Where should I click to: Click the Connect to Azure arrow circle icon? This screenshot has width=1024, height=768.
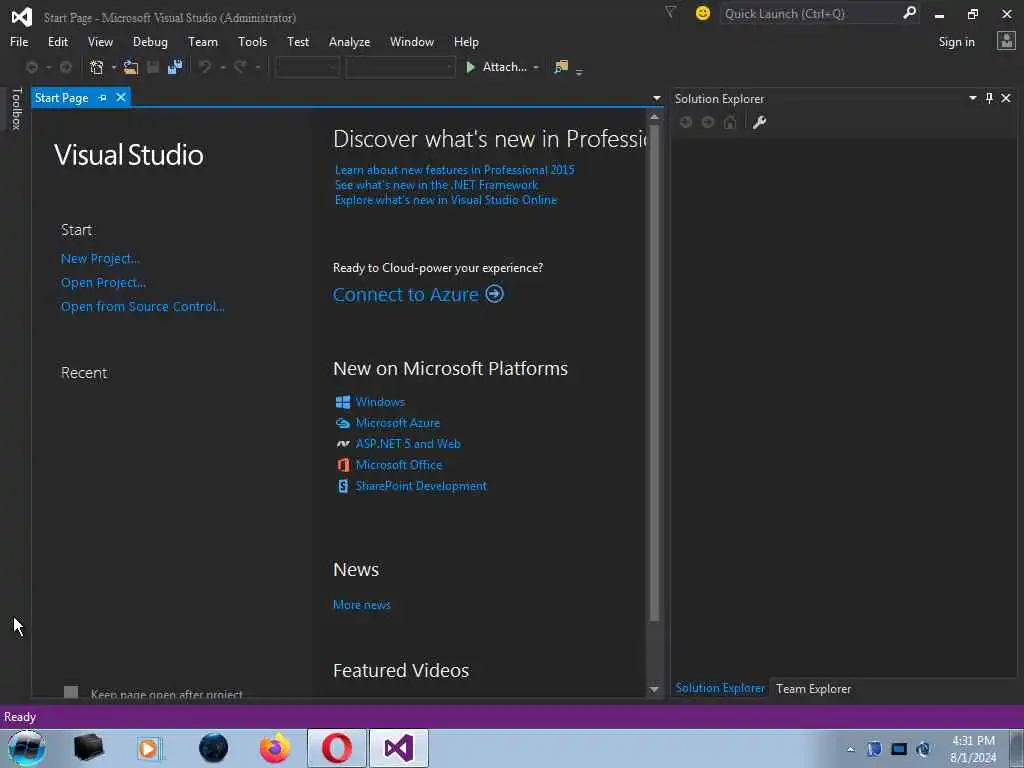tap(495, 294)
